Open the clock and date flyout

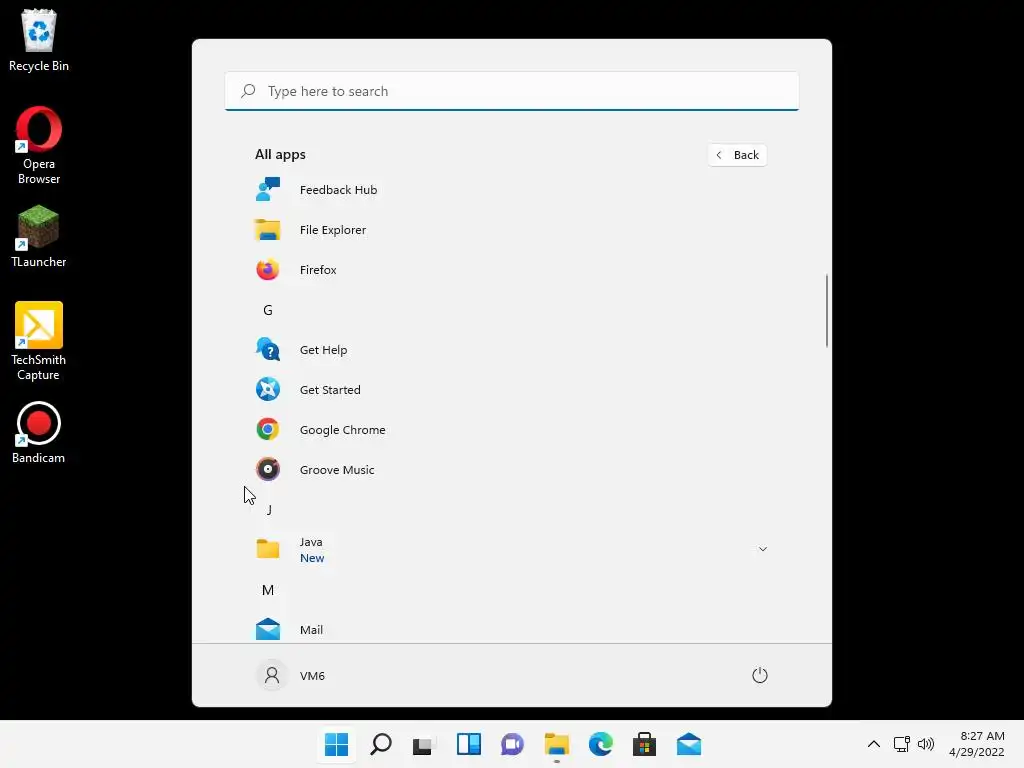(976, 744)
